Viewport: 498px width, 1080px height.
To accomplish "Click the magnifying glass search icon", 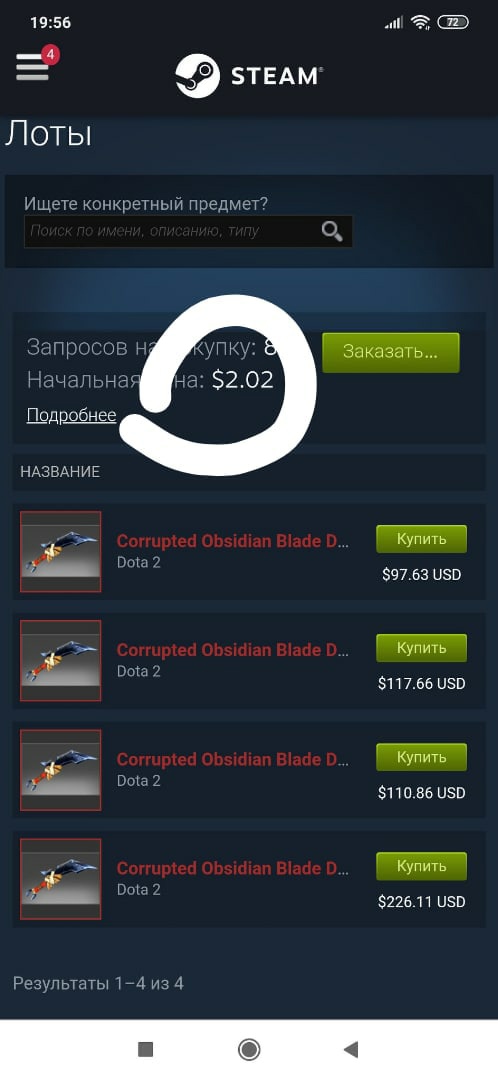I will [332, 231].
